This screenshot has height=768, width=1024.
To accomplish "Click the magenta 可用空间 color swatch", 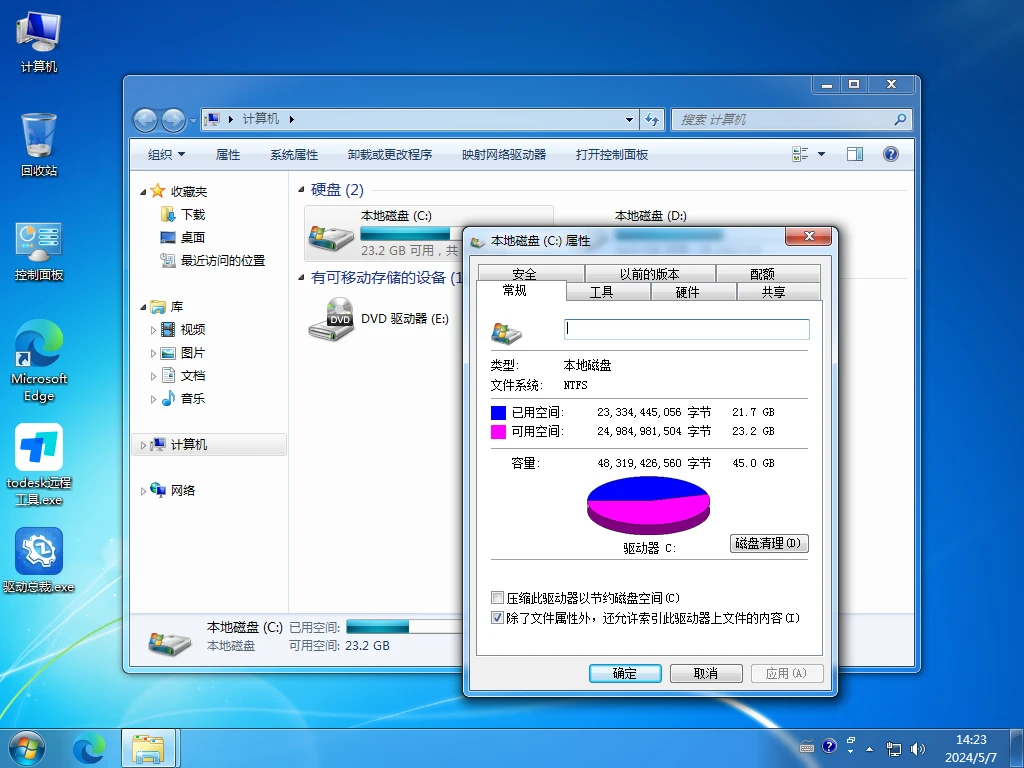I will pyautogui.click(x=498, y=432).
